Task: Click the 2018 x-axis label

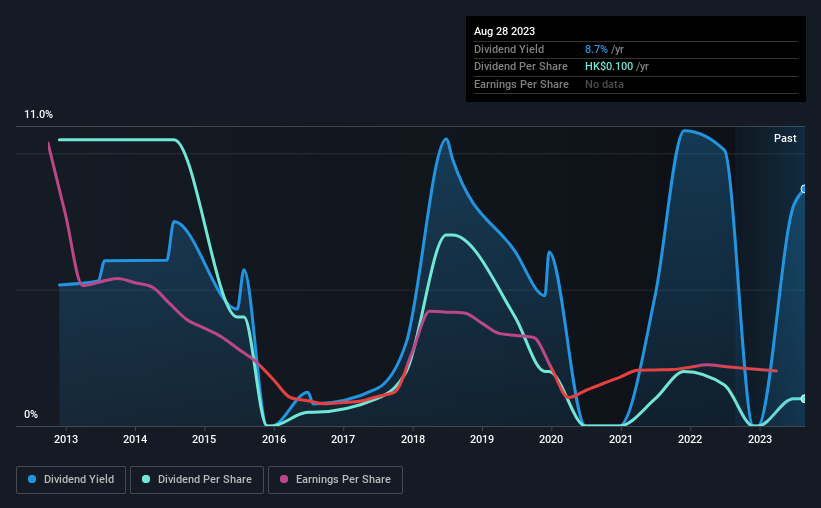Action: (x=413, y=439)
